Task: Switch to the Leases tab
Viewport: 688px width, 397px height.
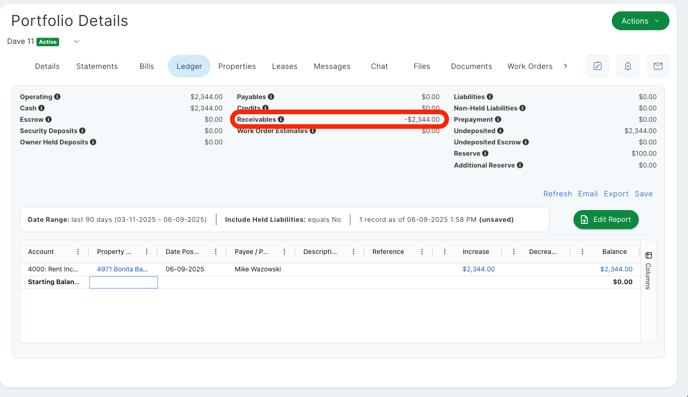Action: point(284,66)
